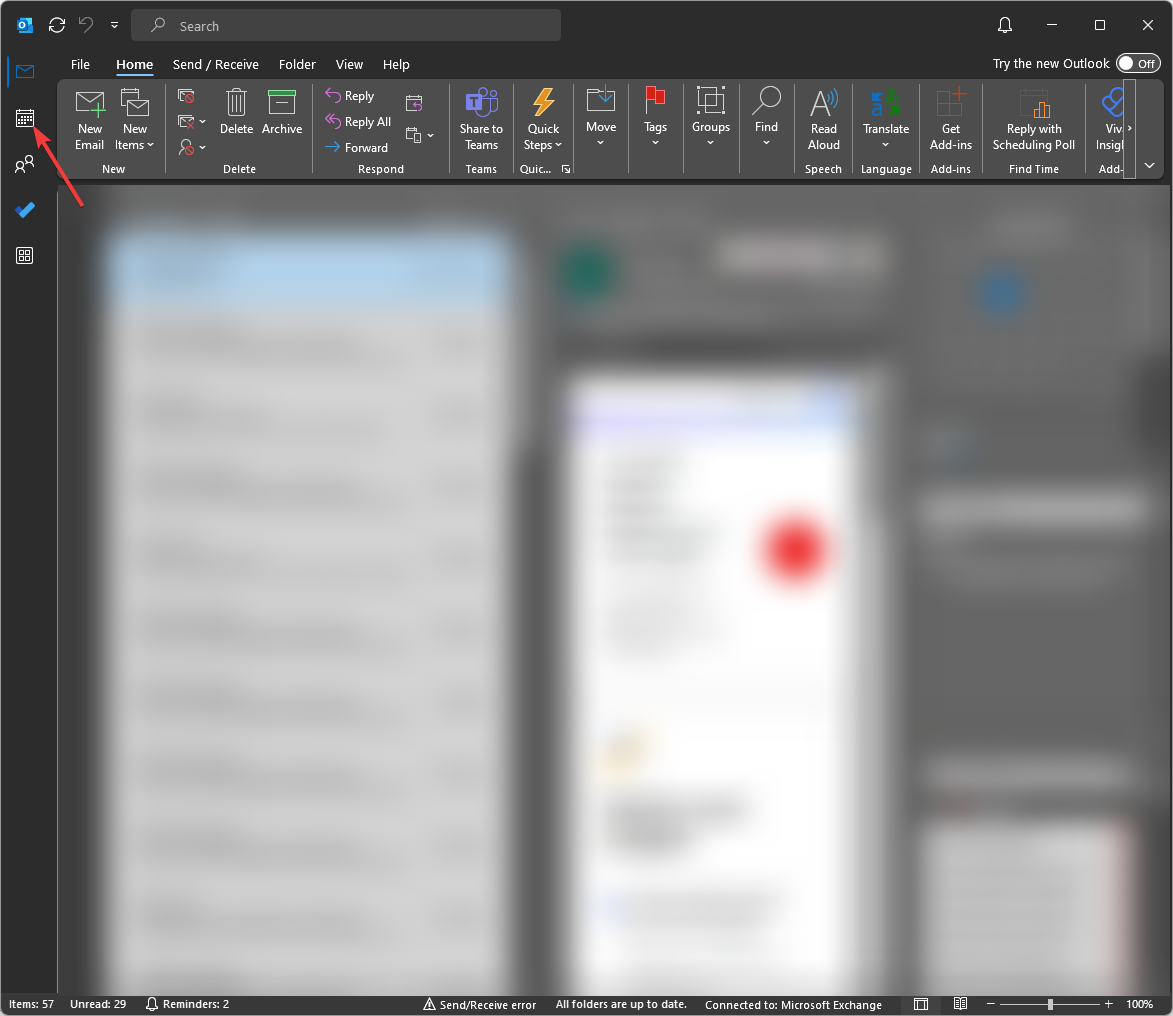Open the To Do checkmark icon

point(25,210)
